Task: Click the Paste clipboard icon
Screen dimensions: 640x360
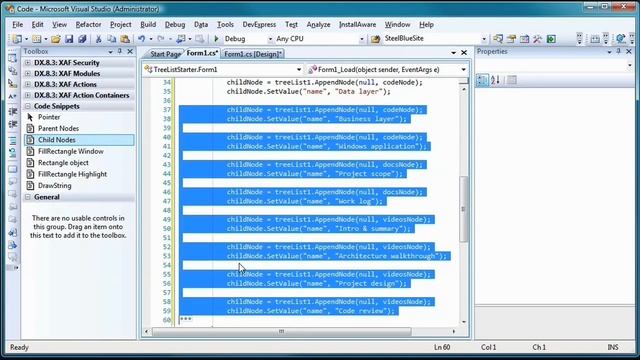Action: click(125, 39)
